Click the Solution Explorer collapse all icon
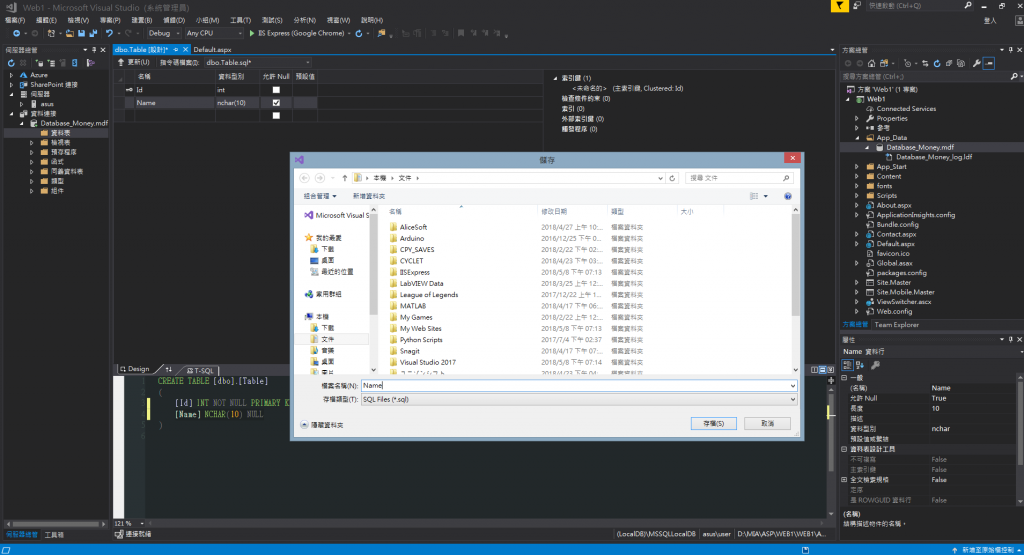Screen dimensions: 1024x555 click(x=949, y=63)
